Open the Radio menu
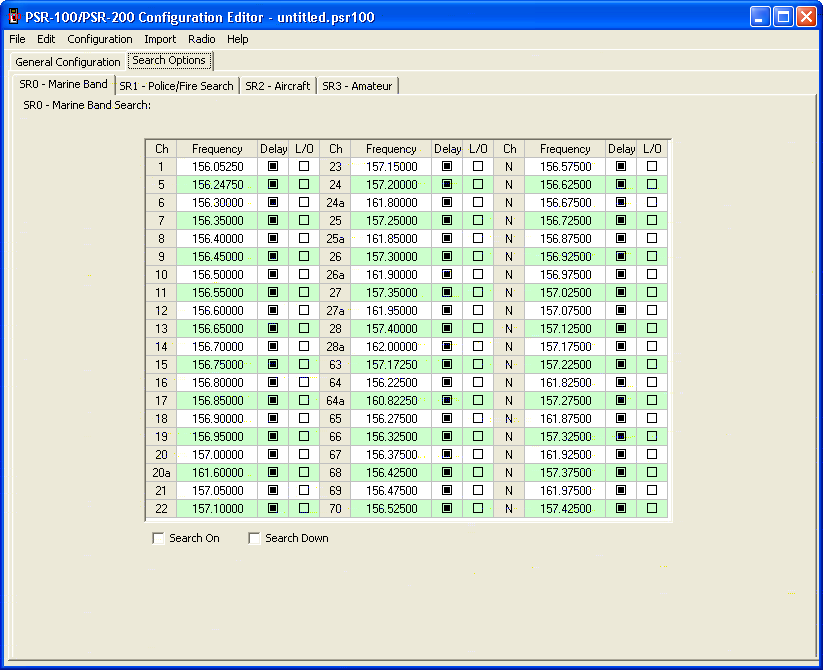823x670 pixels. click(201, 39)
